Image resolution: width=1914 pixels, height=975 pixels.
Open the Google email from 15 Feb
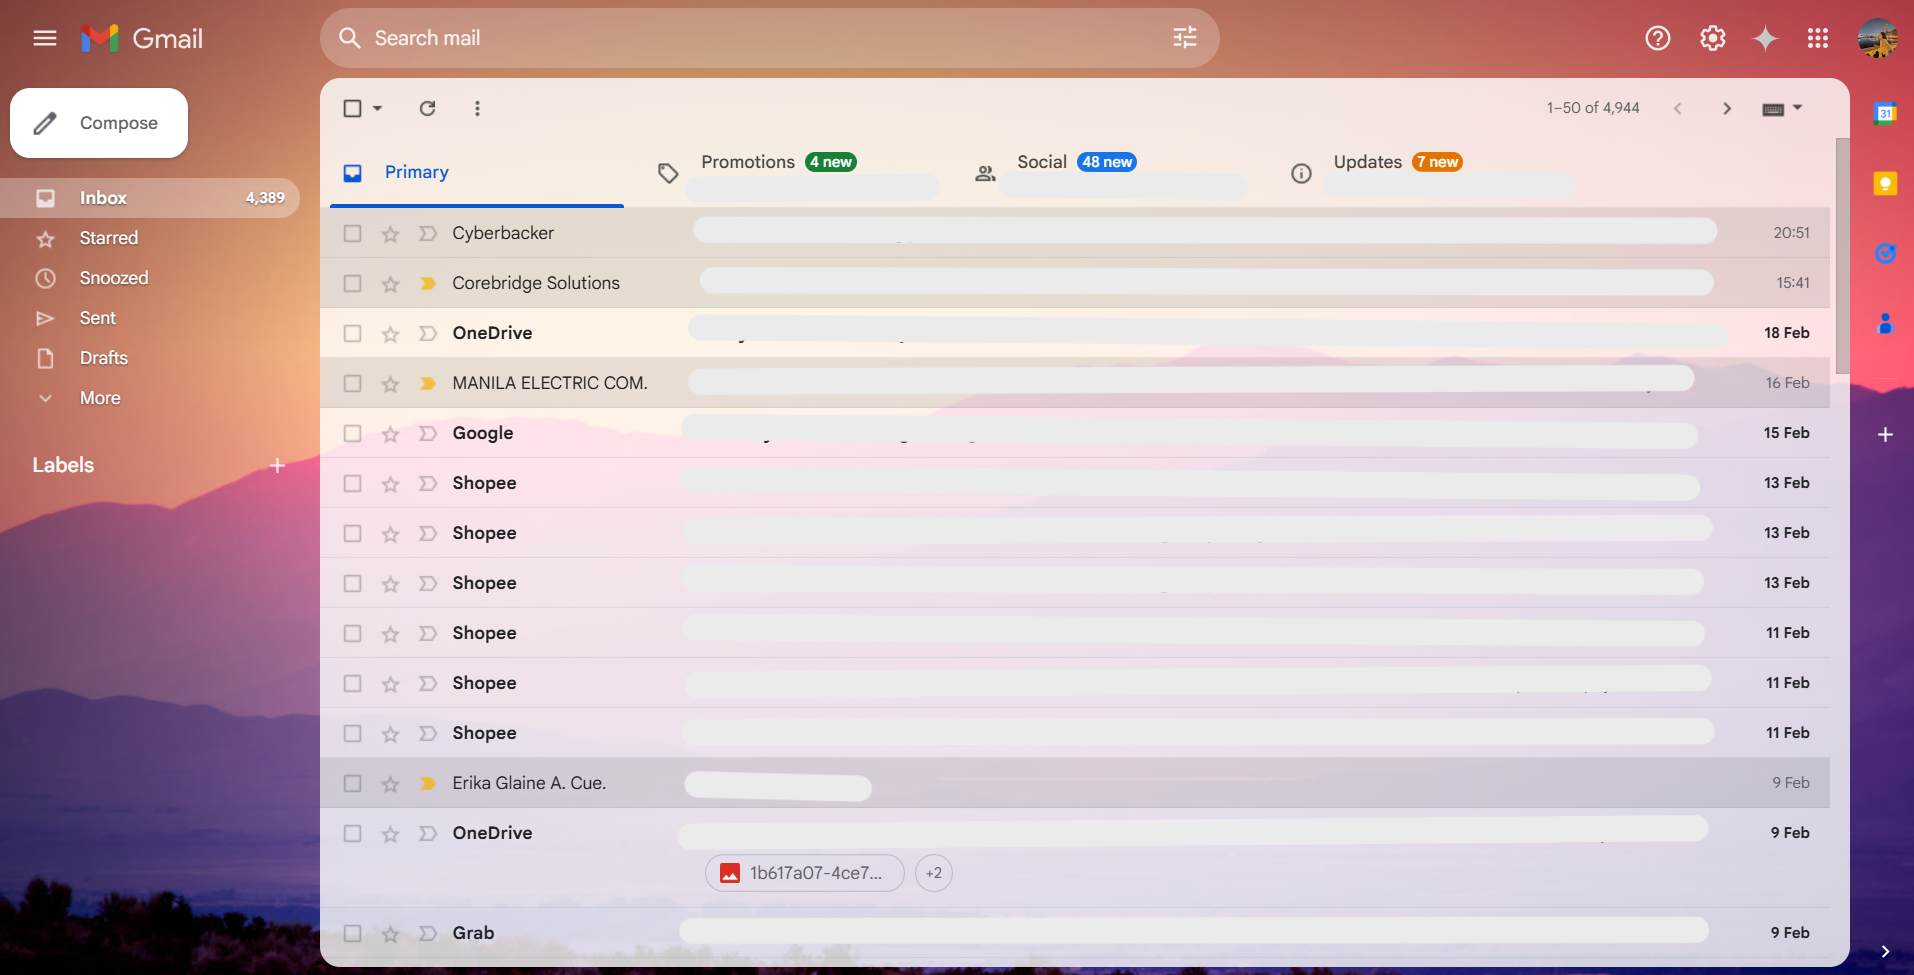click(1075, 433)
